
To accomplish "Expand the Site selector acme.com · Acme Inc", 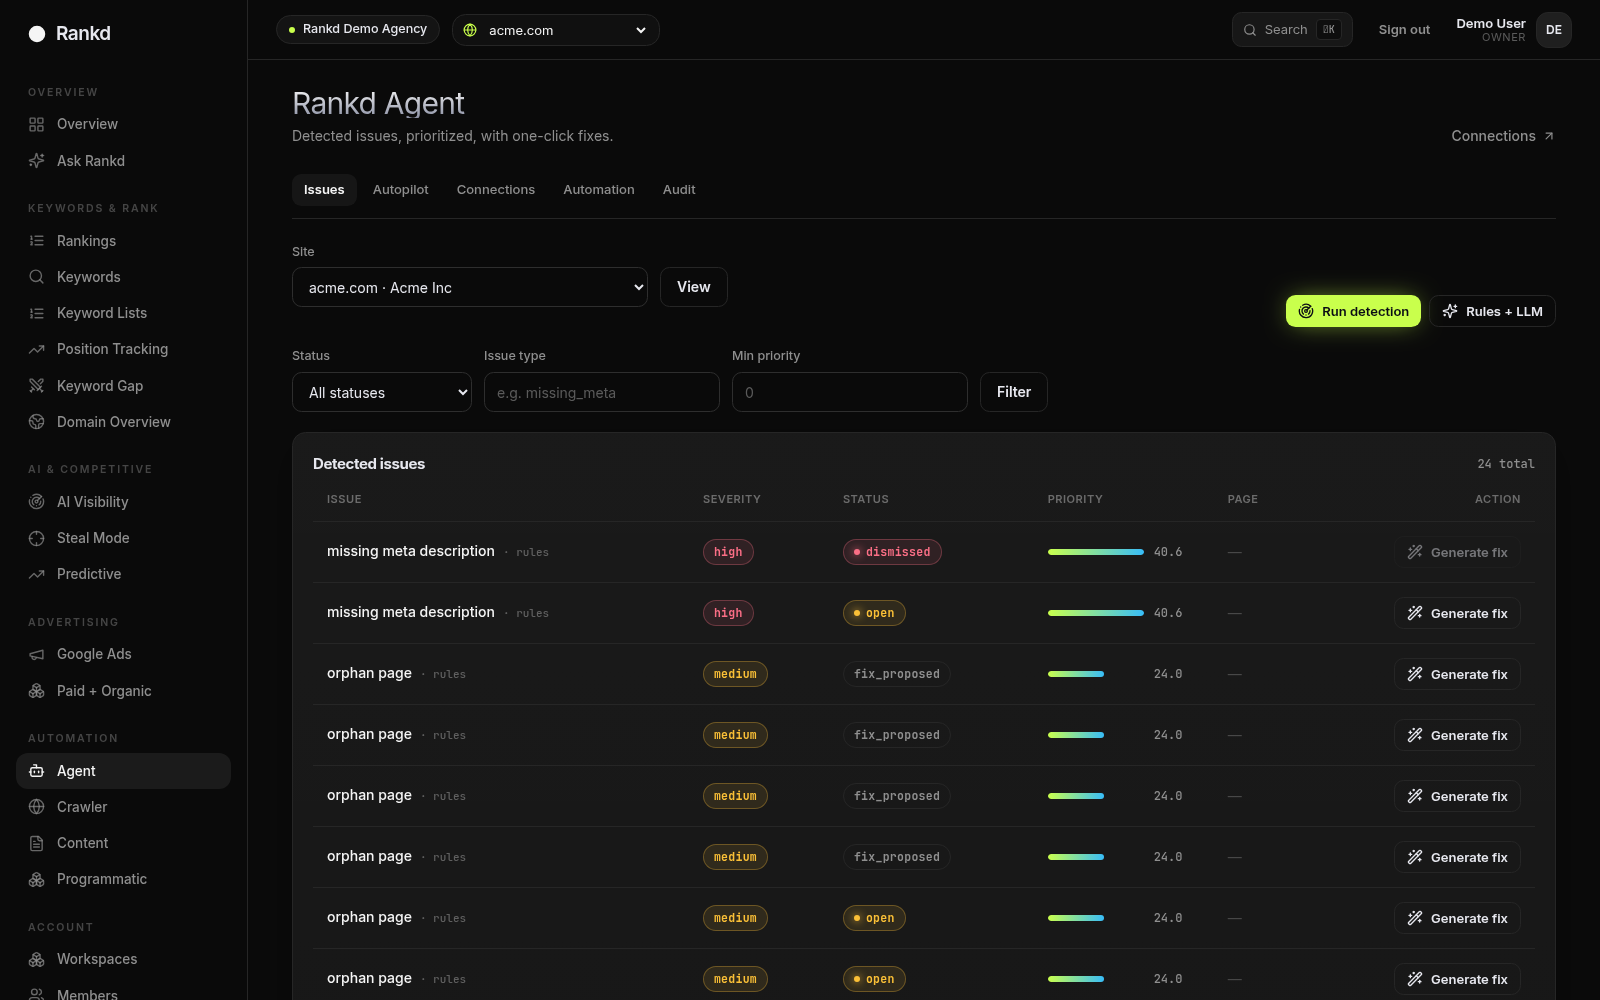I will [470, 287].
